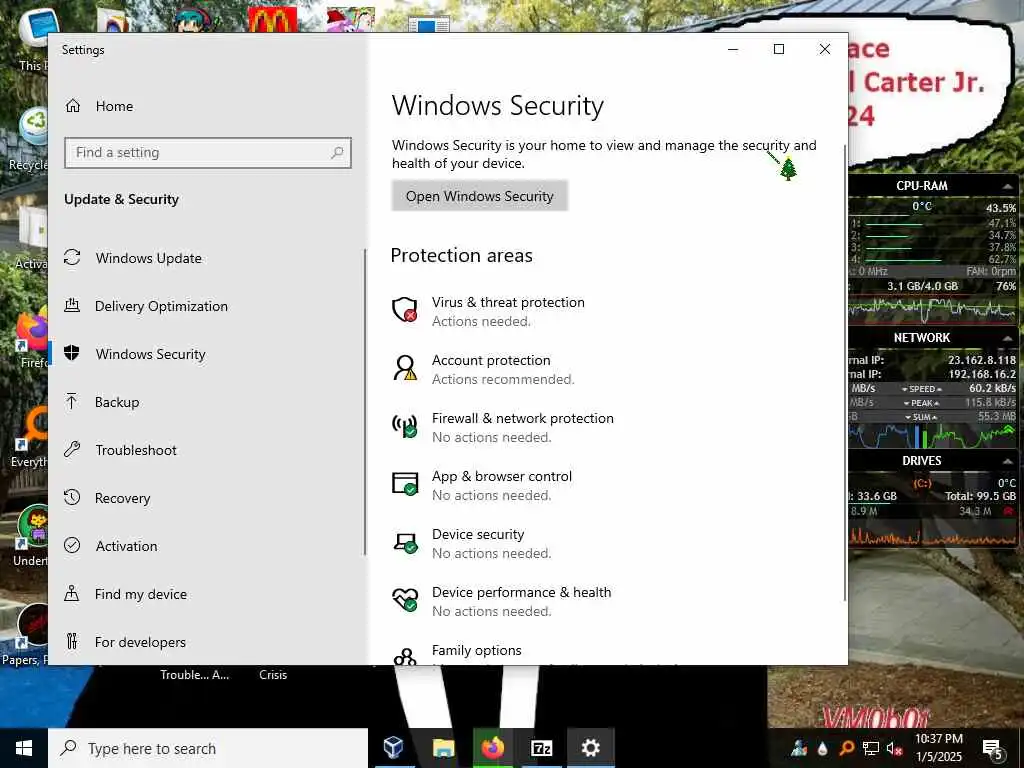Screen dimensions: 1024x768
Task: Select Windows Update in the sidebar
Action: click(x=206, y=258)
